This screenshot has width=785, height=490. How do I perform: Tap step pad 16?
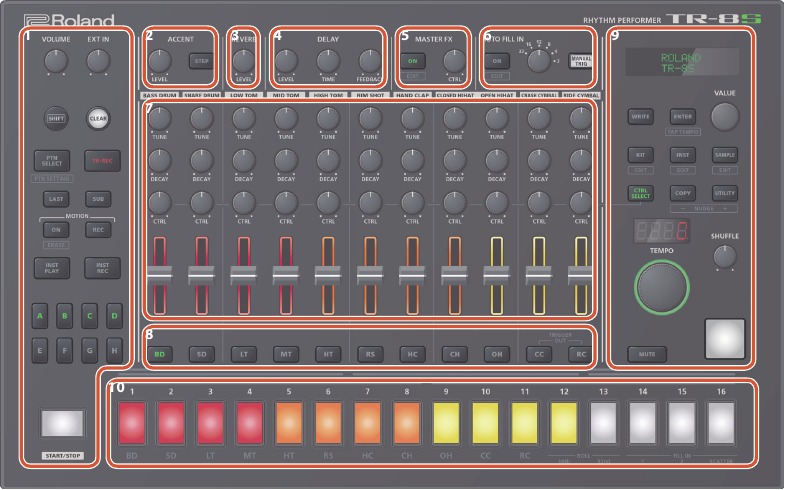coord(721,423)
